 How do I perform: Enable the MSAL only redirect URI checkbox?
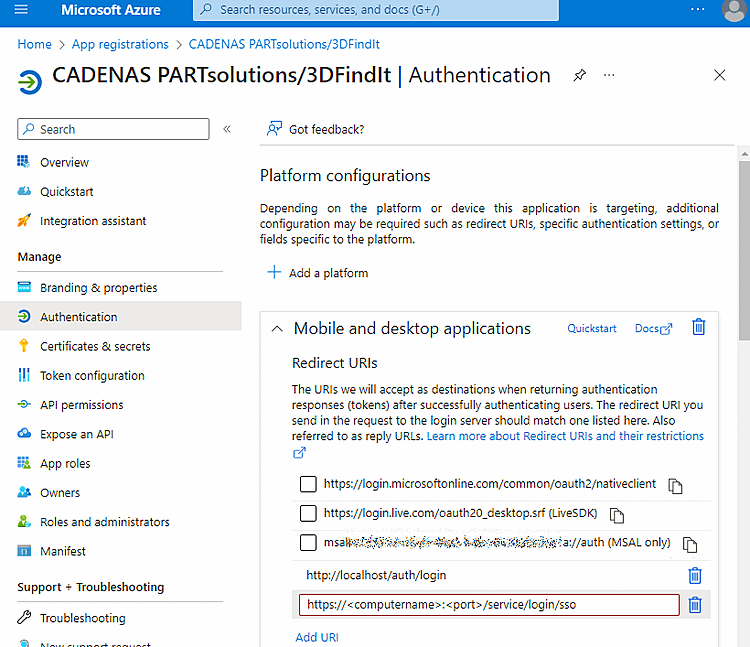click(x=308, y=543)
